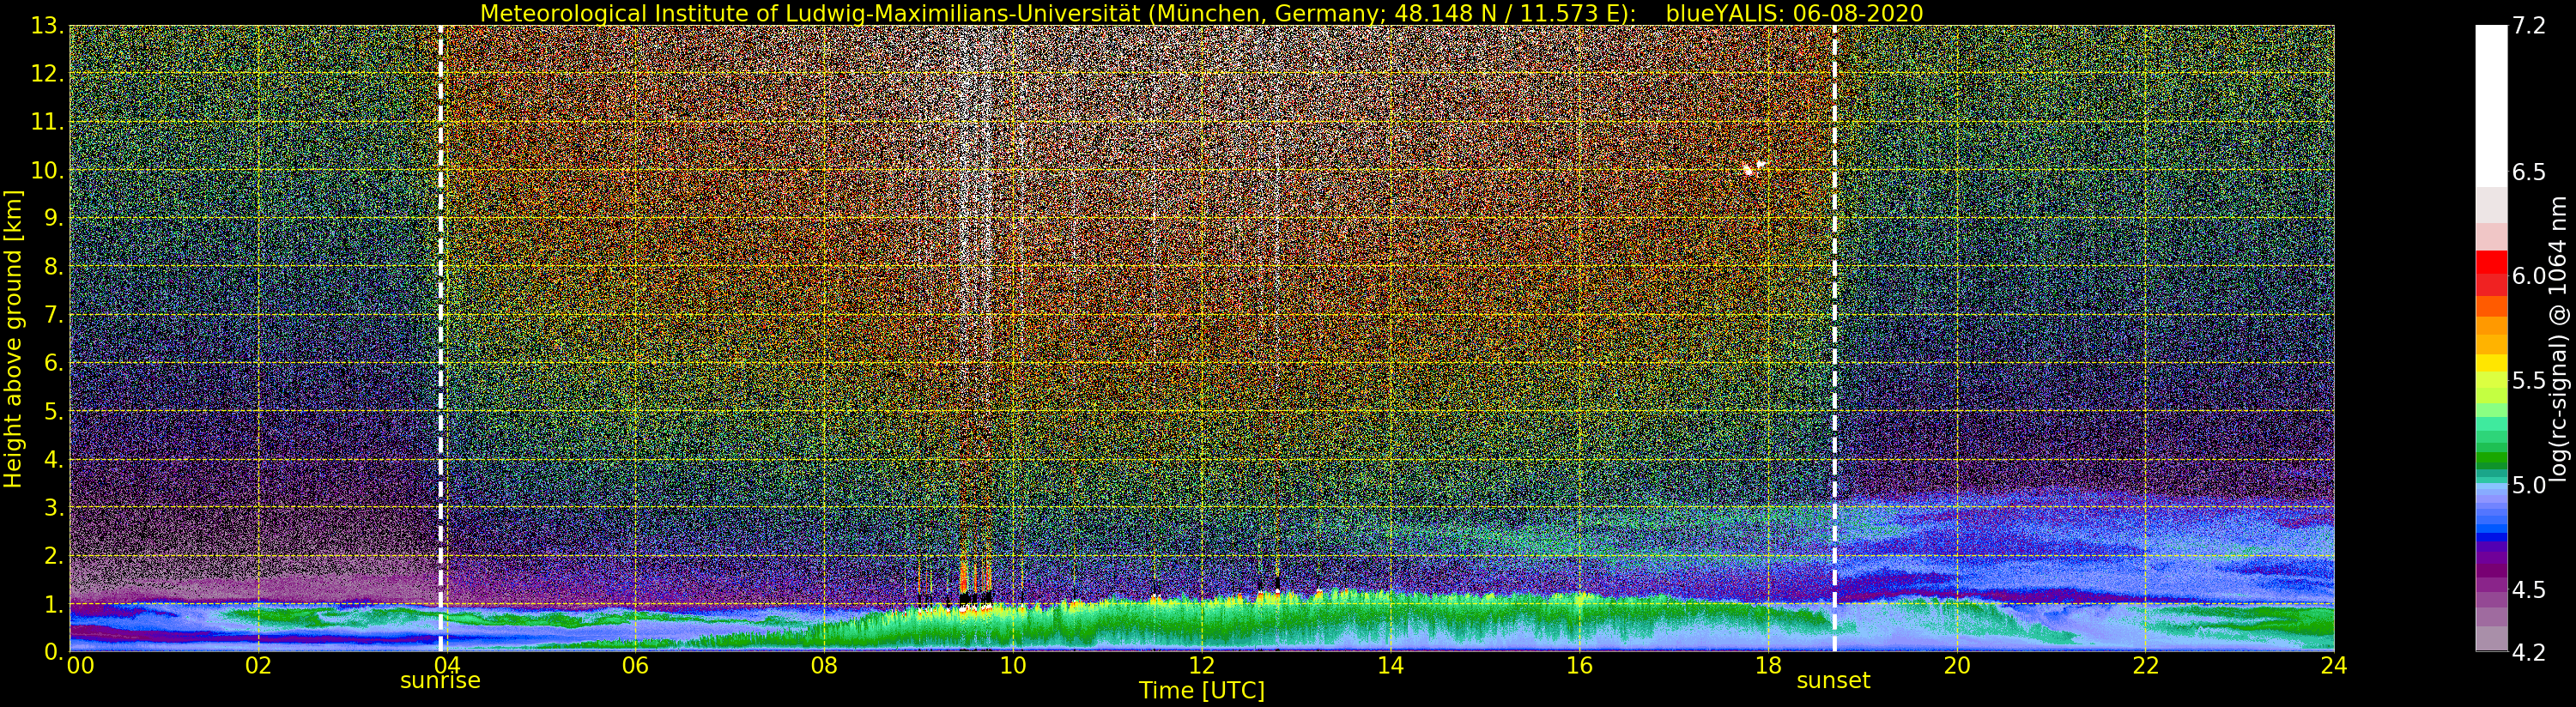Click the x-axis tick label '18'
2576x707 pixels.
coord(1768,665)
